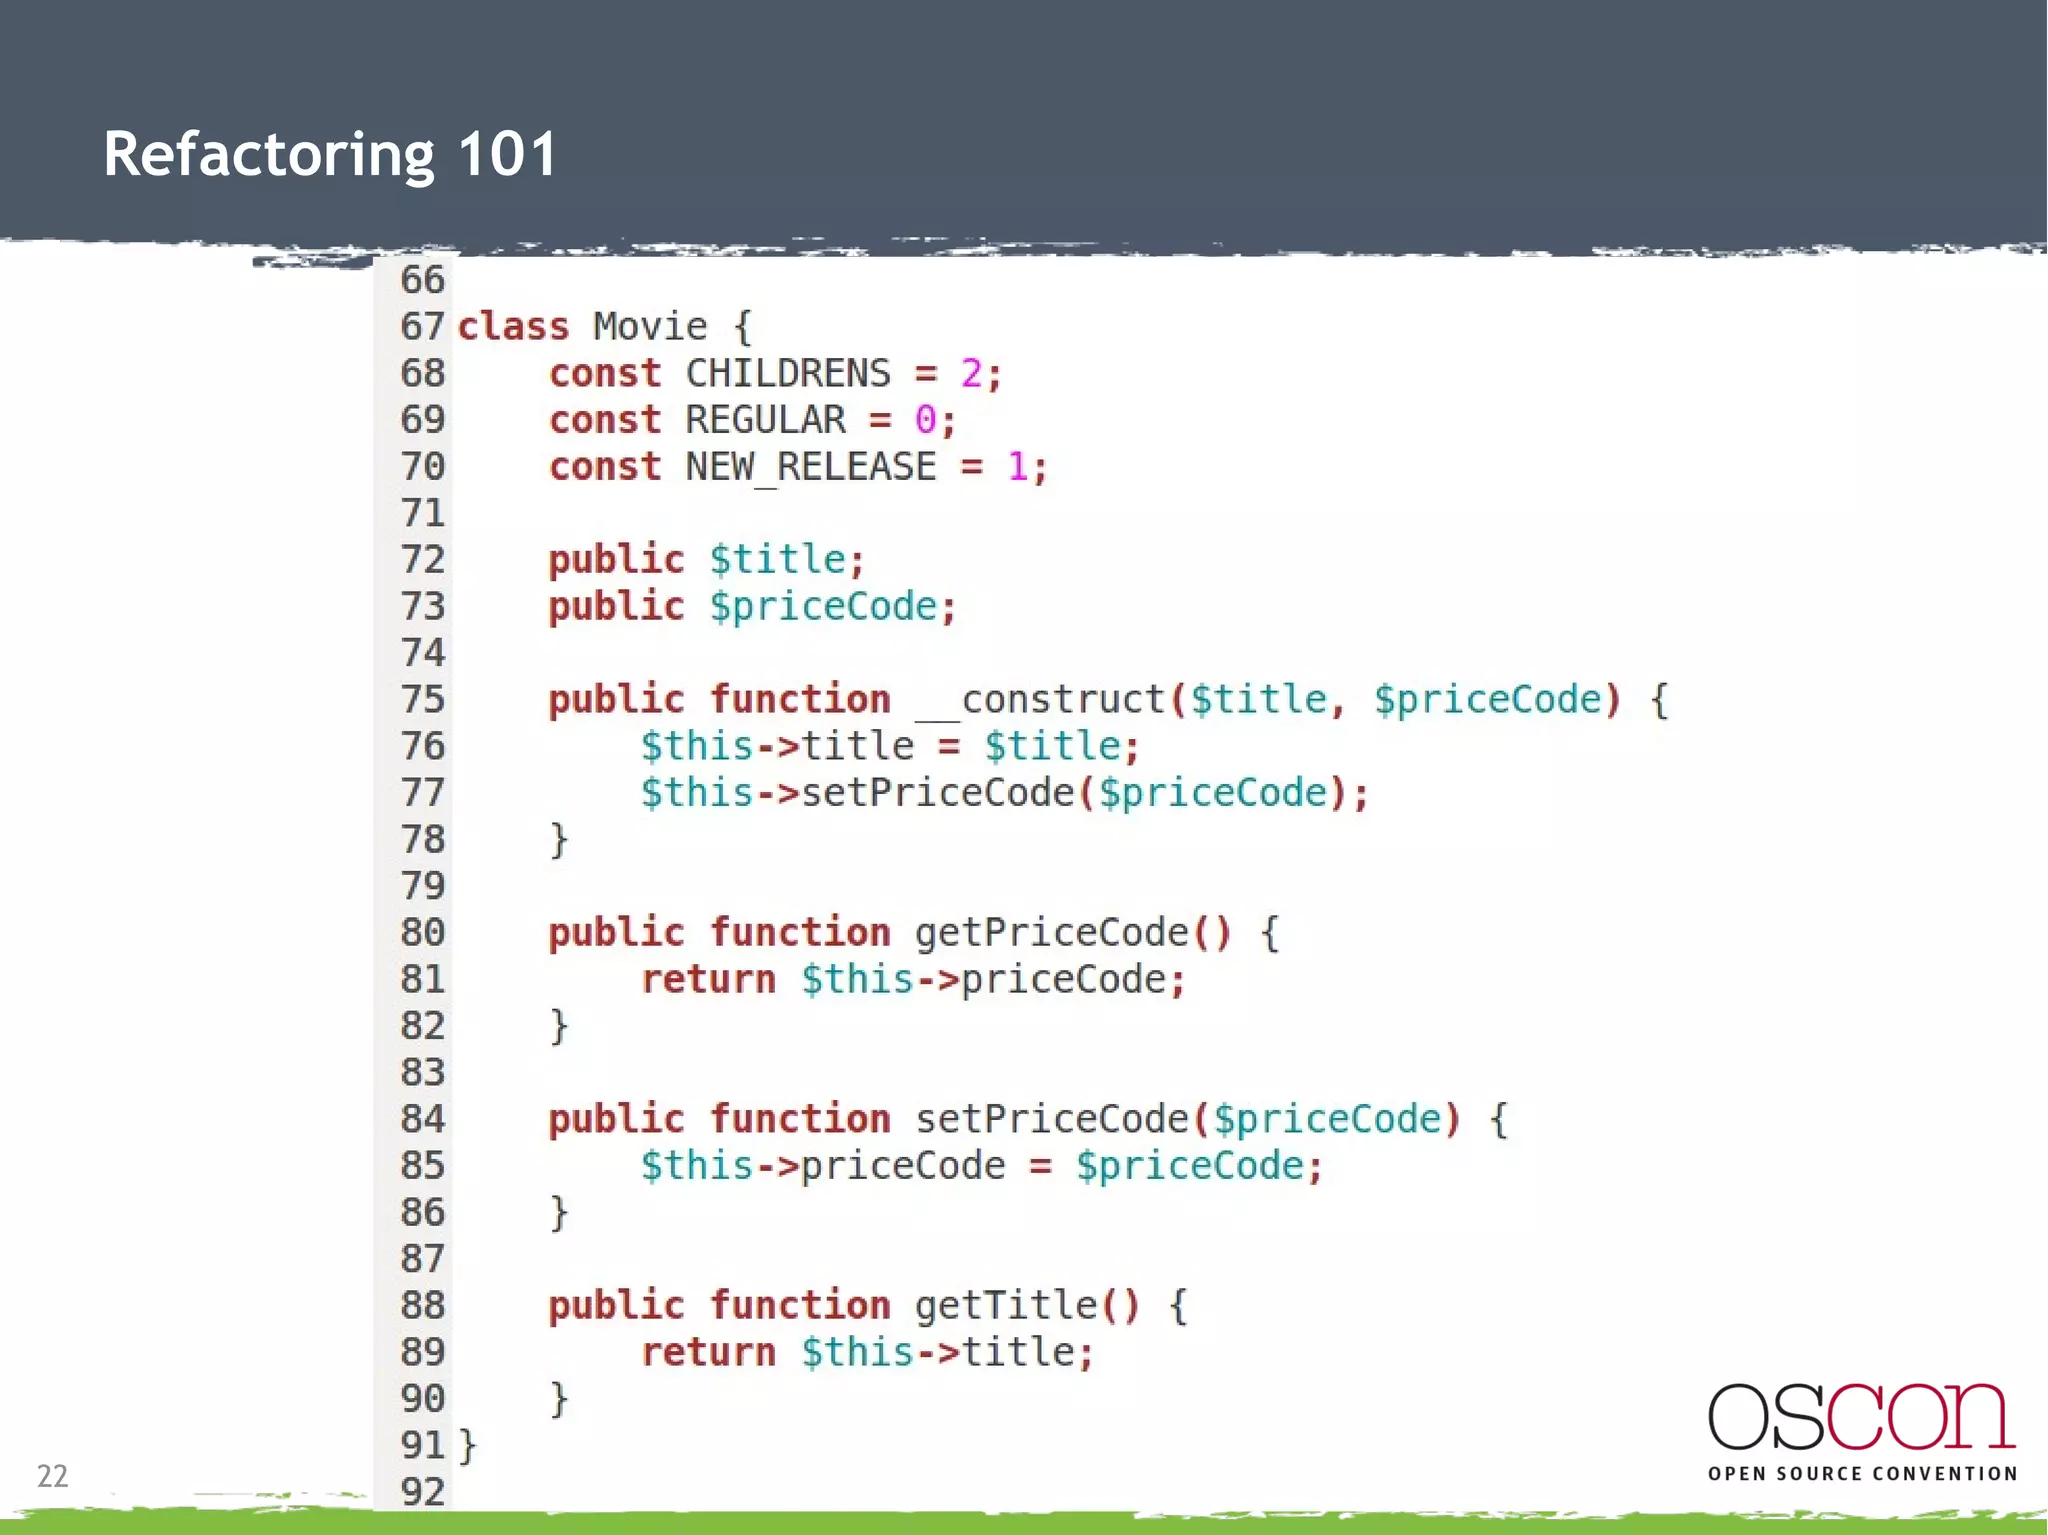Click closing brace on line 90
2048x1535 pixels.
[559, 1399]
